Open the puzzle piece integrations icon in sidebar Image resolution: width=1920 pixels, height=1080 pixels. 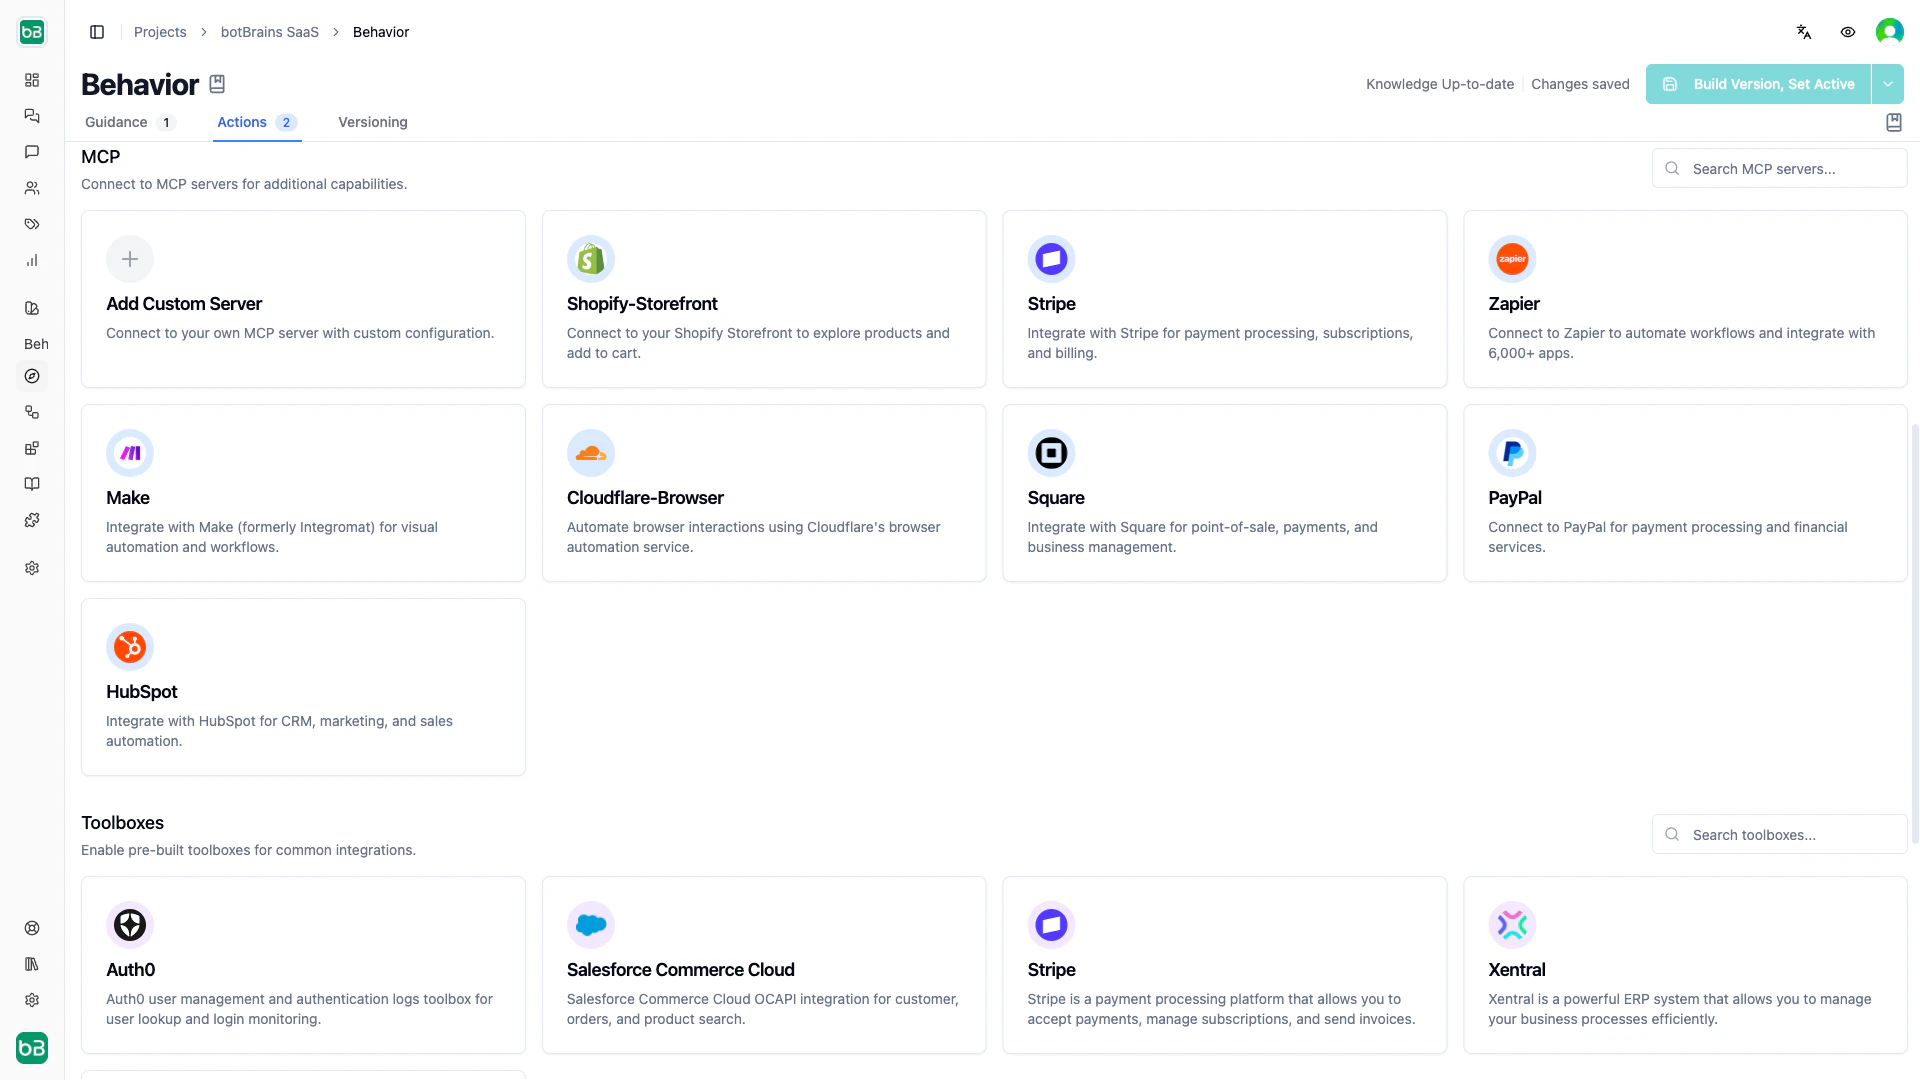click(32, 520)
